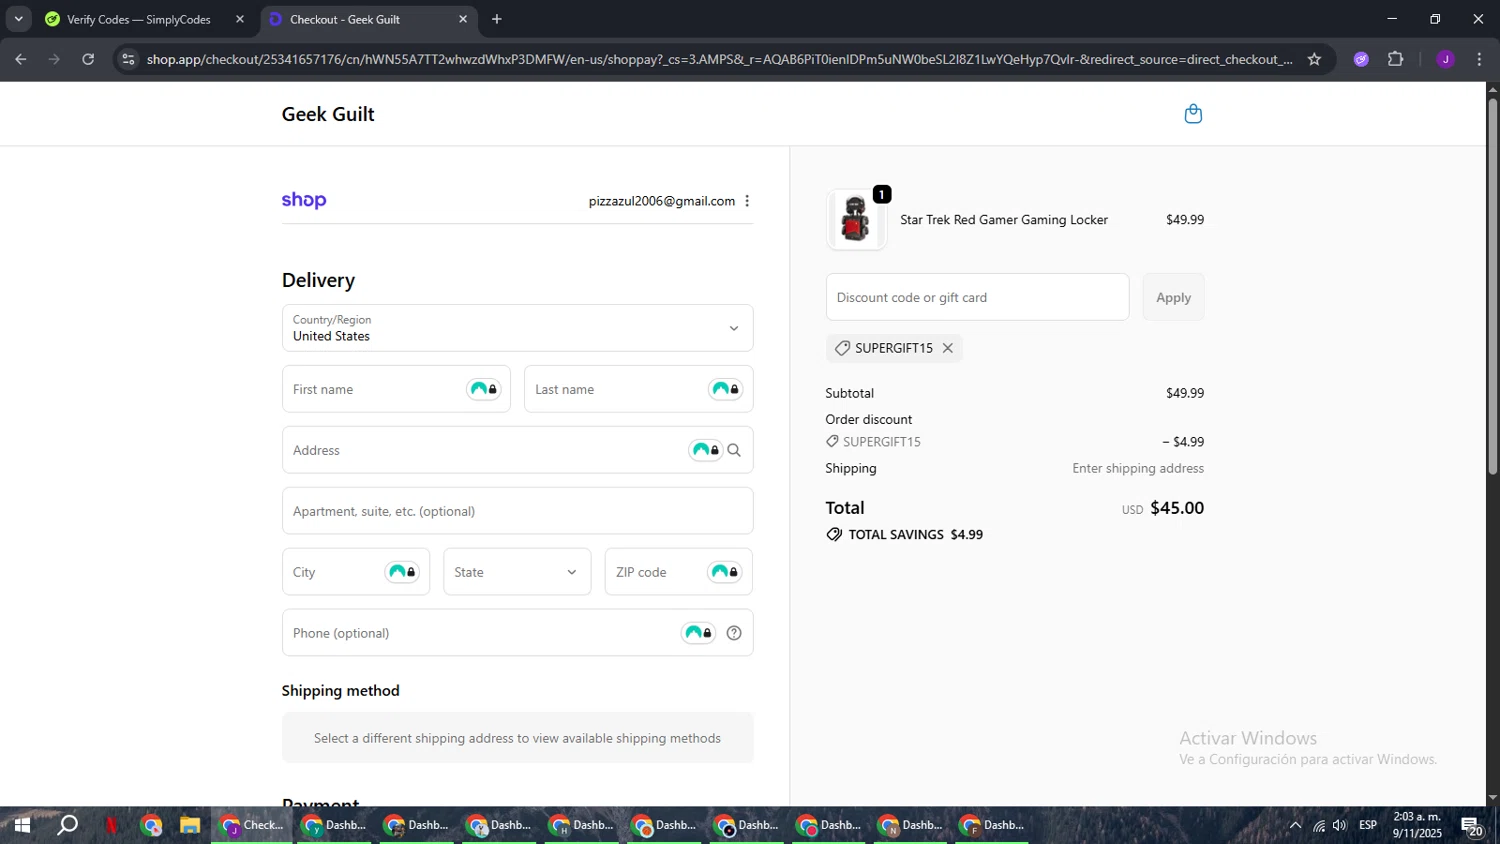This screenshot has width=1500, height=844.
Task: Apply the discount code
Action: coord(1173,297)
